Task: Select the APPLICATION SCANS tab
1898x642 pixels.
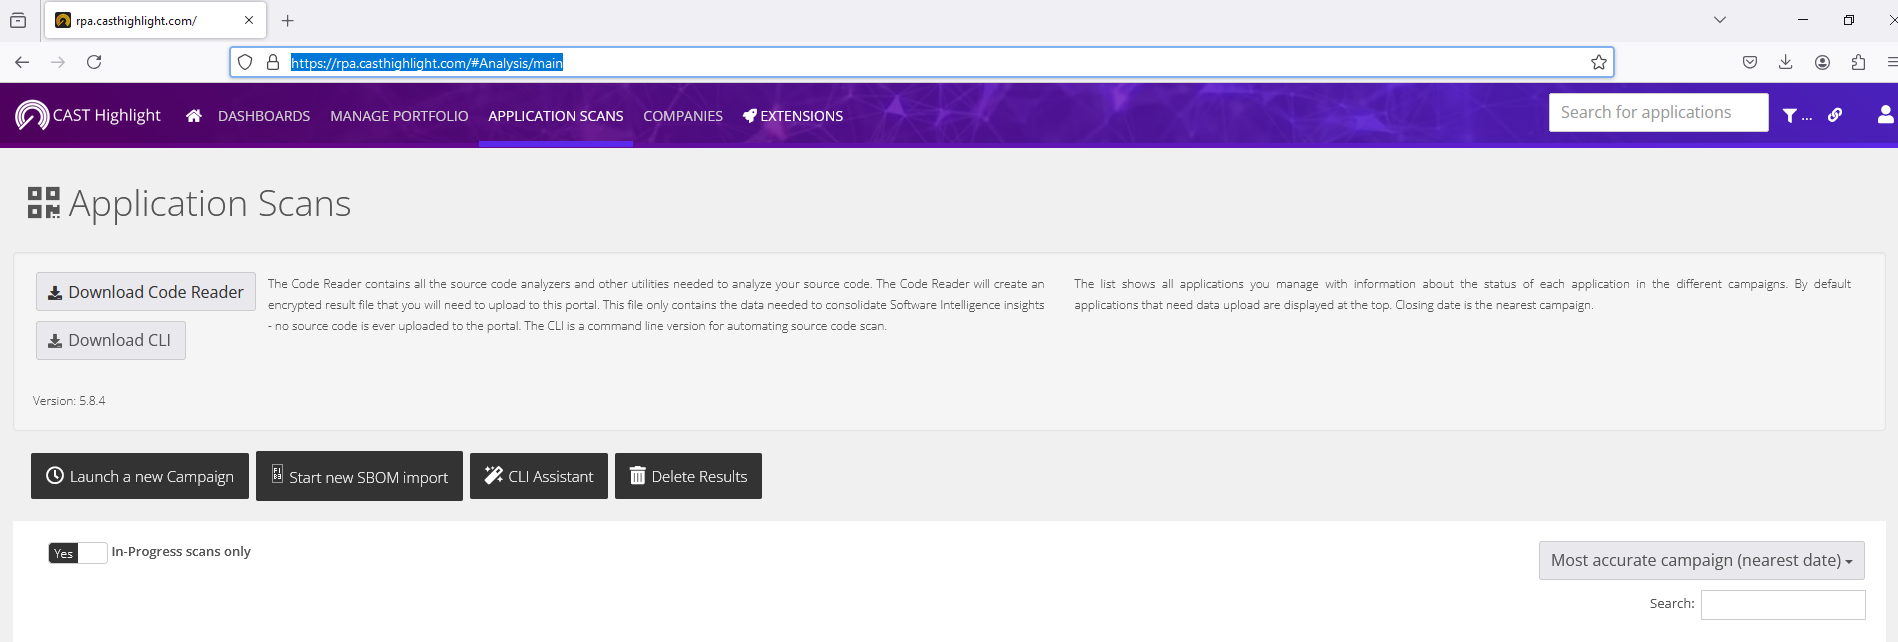Action: click(556, 116)
